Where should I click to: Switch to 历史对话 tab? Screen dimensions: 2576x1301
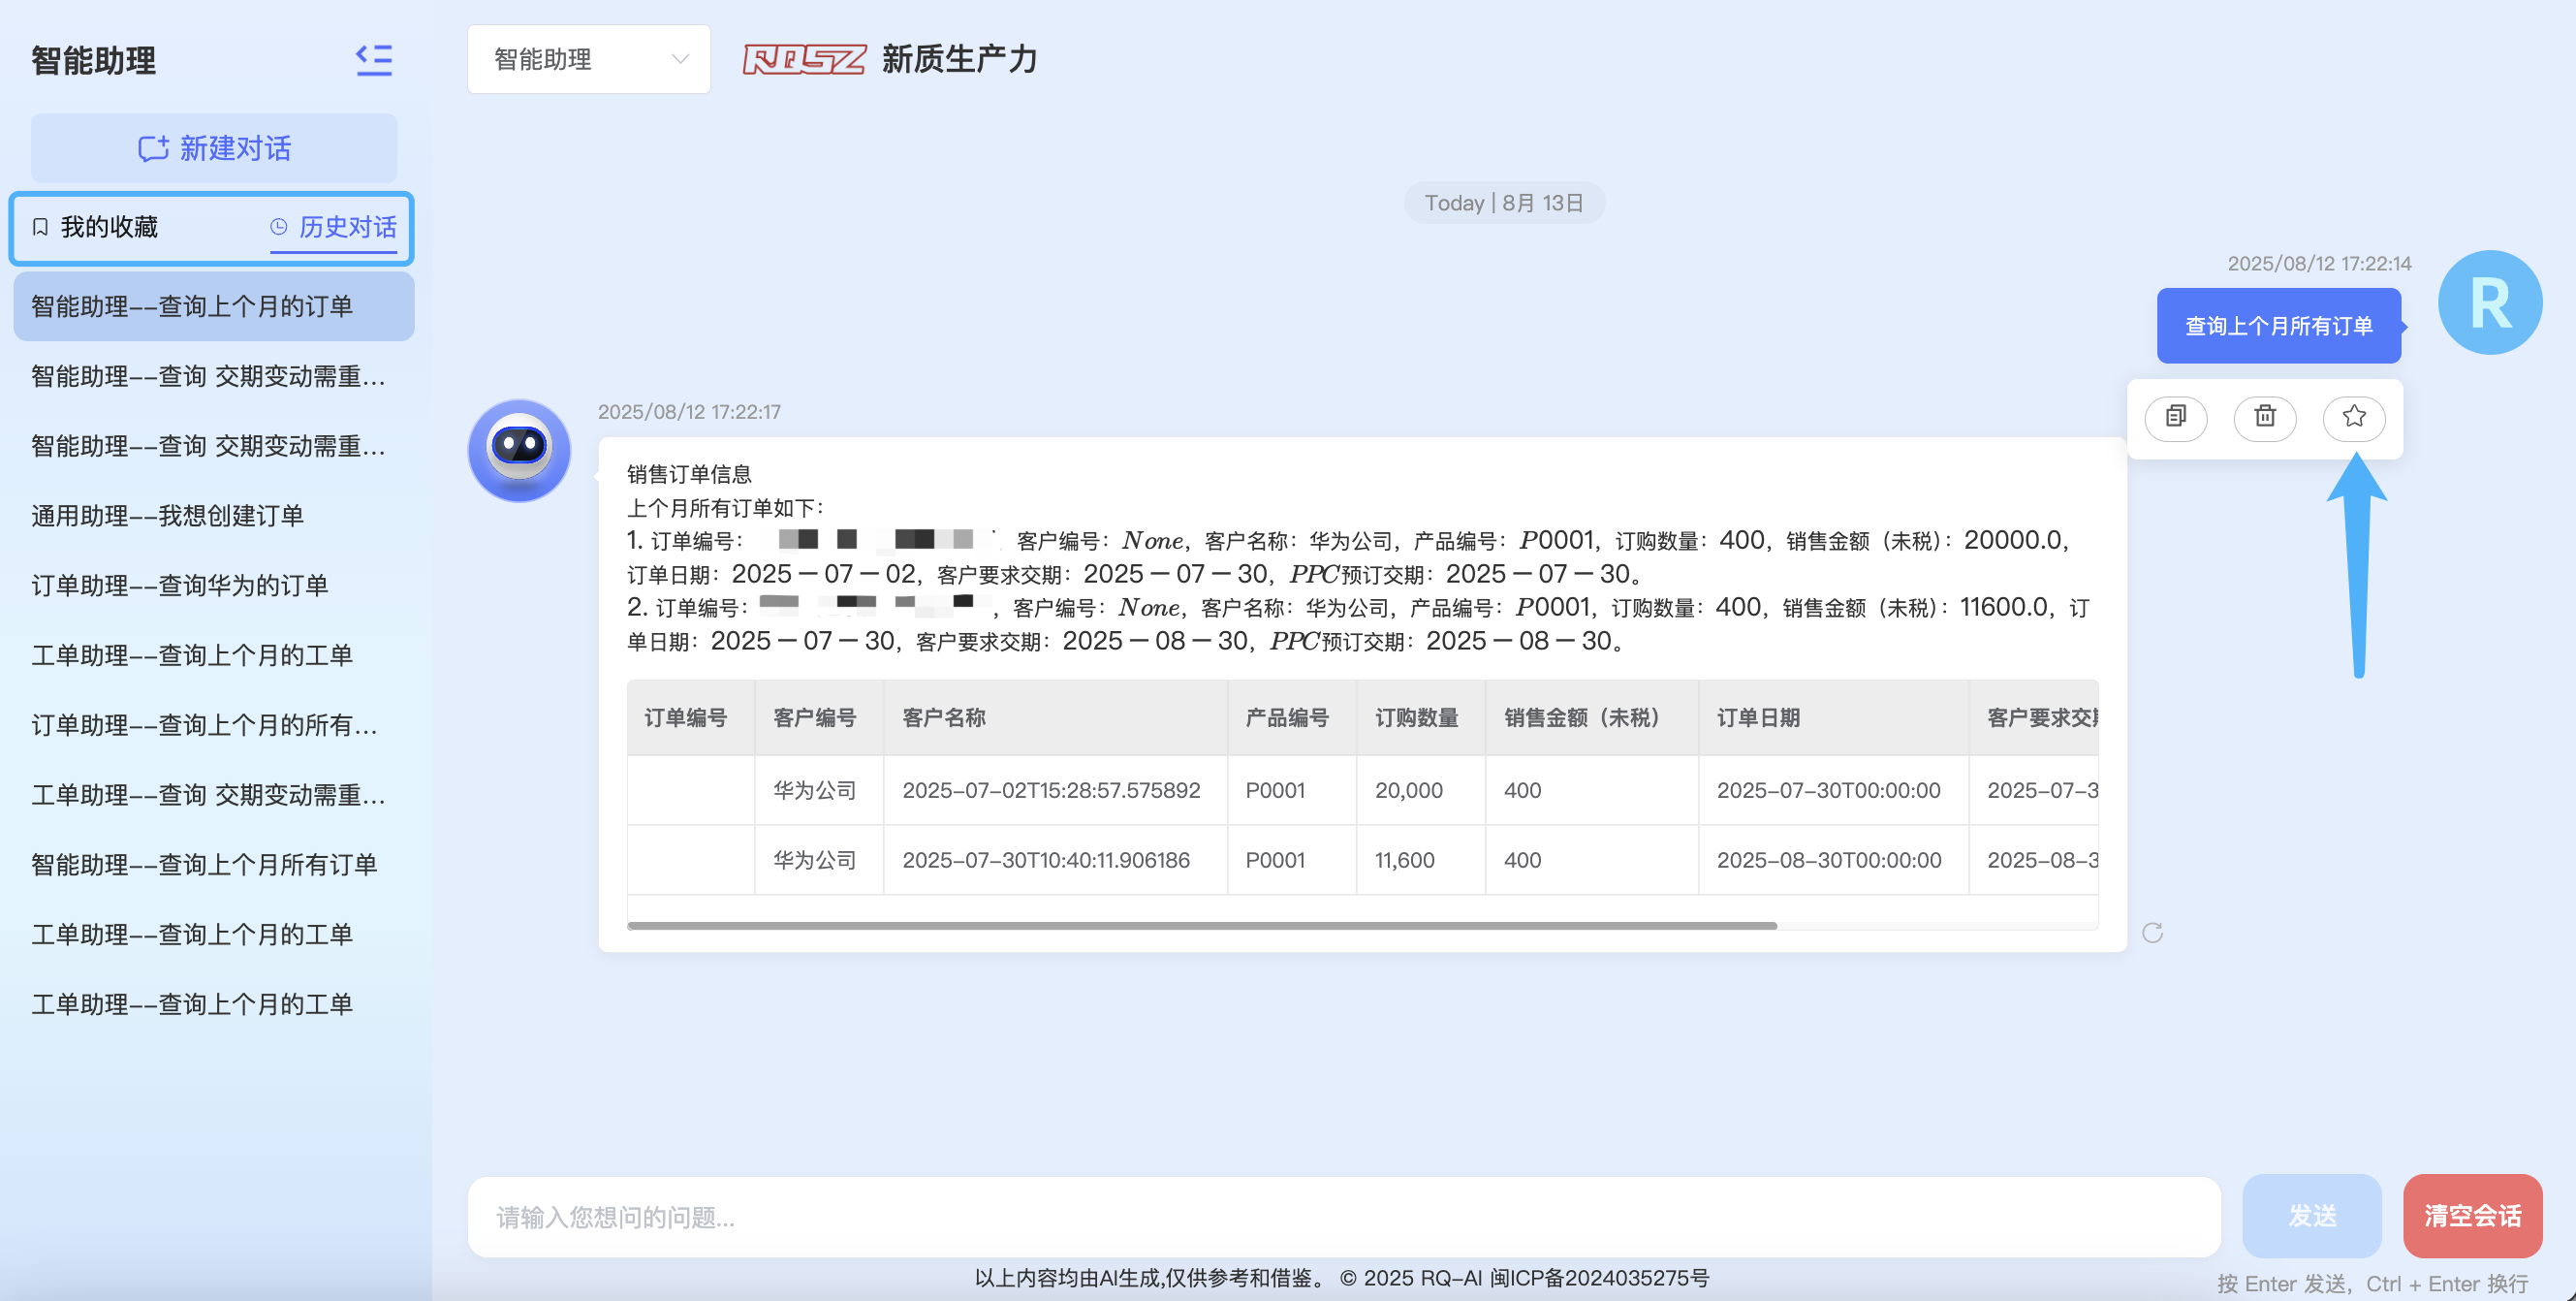click(335, 227)
